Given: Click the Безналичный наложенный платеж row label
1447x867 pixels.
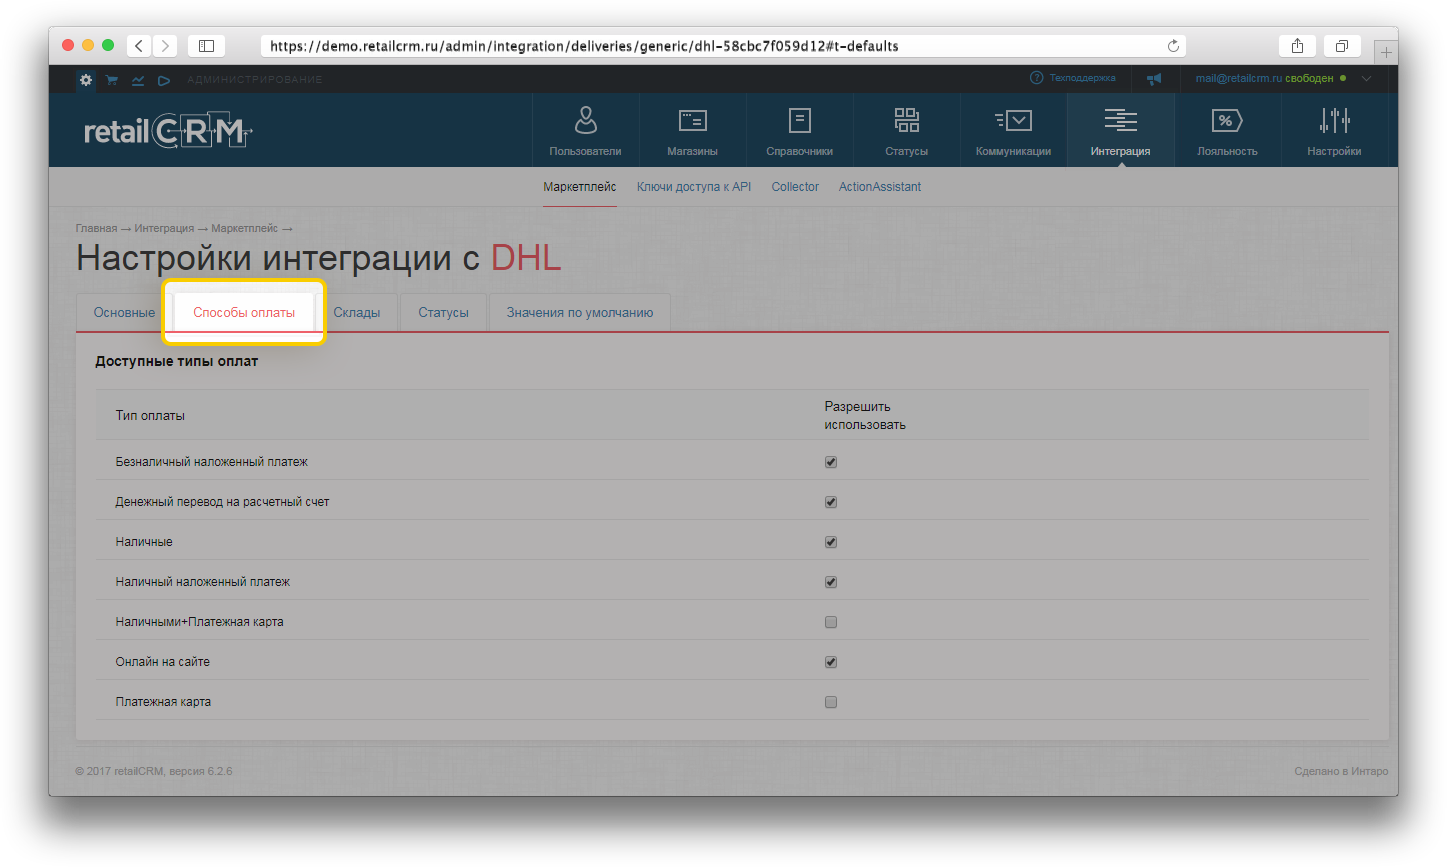Looking at the screenshot, I should pos(212,462).
